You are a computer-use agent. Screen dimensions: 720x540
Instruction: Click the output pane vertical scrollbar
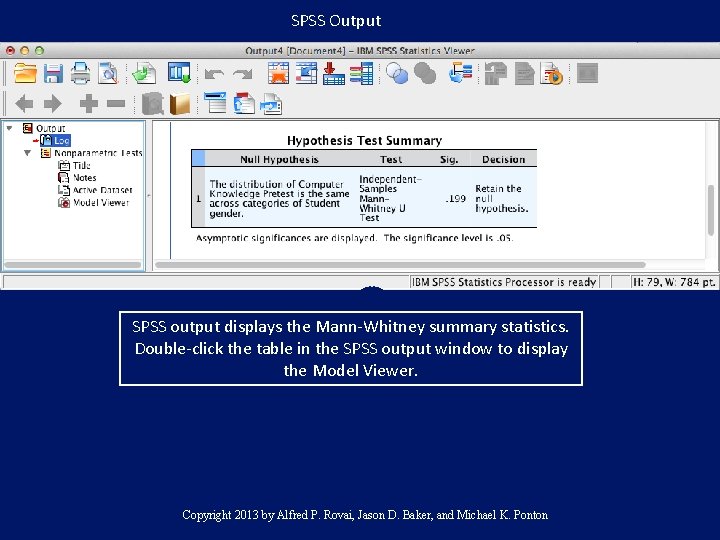[x=711, y=210]
